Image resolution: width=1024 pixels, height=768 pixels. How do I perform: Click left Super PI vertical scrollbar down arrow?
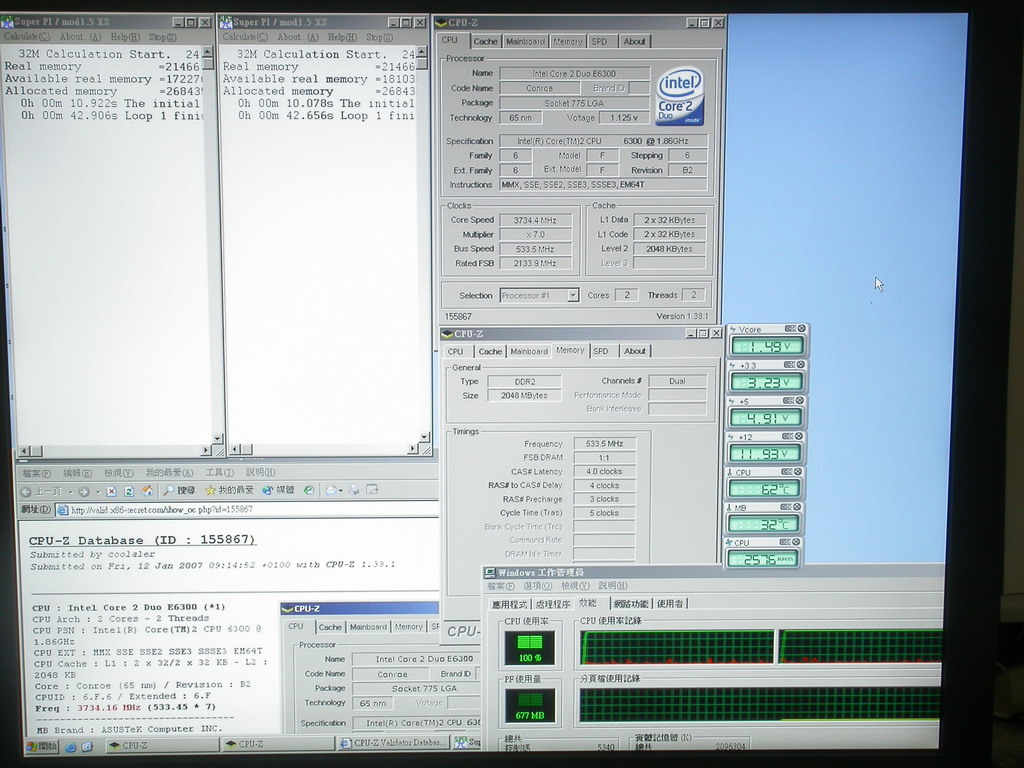(218, 439)
